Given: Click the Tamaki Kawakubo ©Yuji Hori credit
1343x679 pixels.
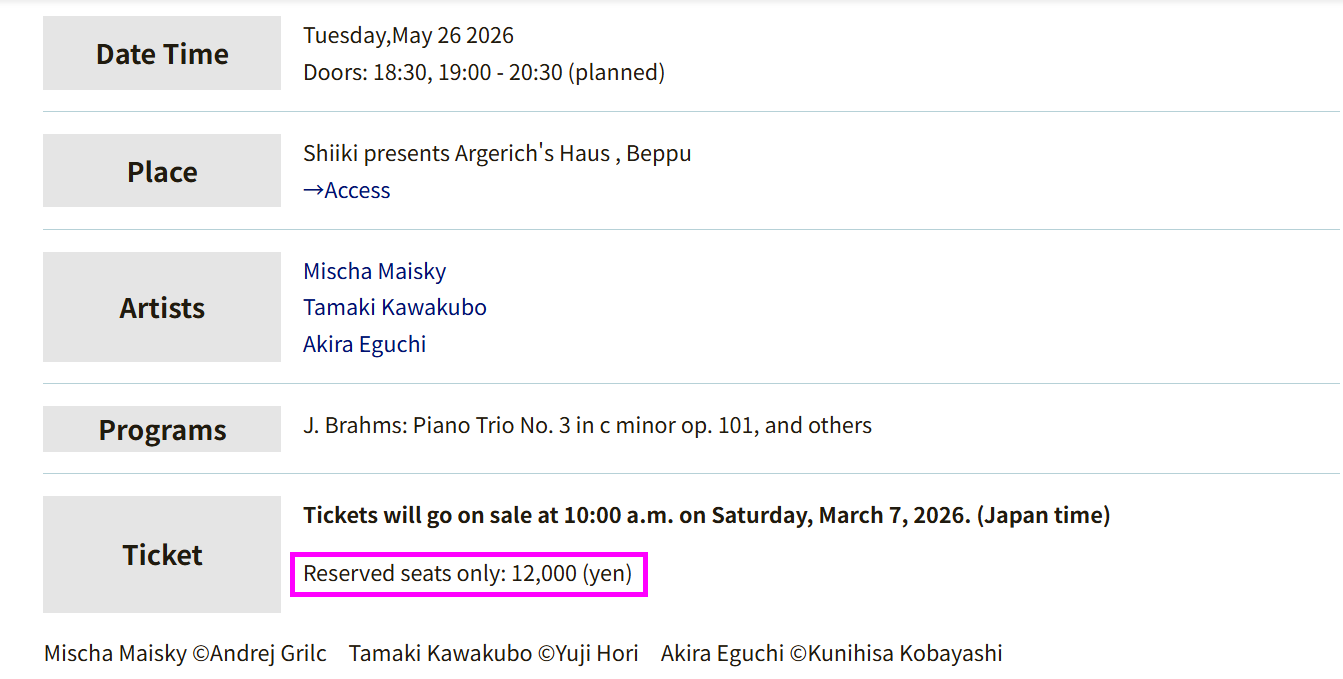Looking at the screenshot, I should pyautogui.click(x=493, y=654).
